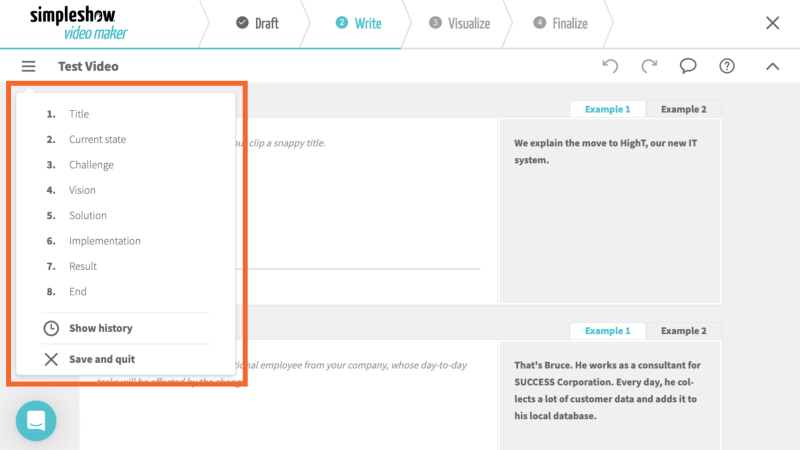Select Example 2 tab in the first section

[683, 109]
